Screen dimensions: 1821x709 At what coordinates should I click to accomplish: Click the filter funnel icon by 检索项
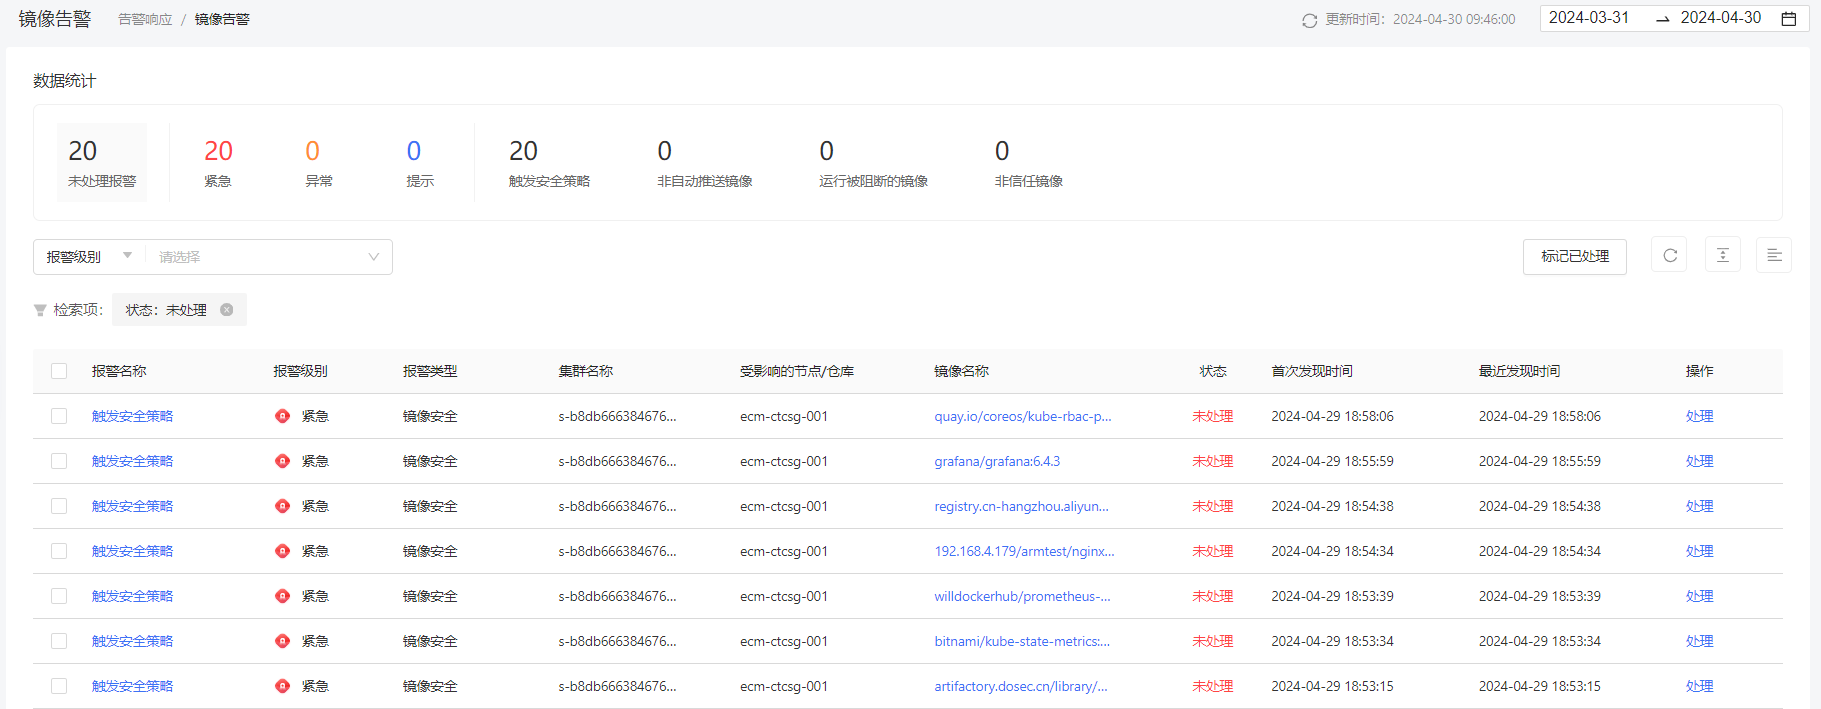(40, 311)
